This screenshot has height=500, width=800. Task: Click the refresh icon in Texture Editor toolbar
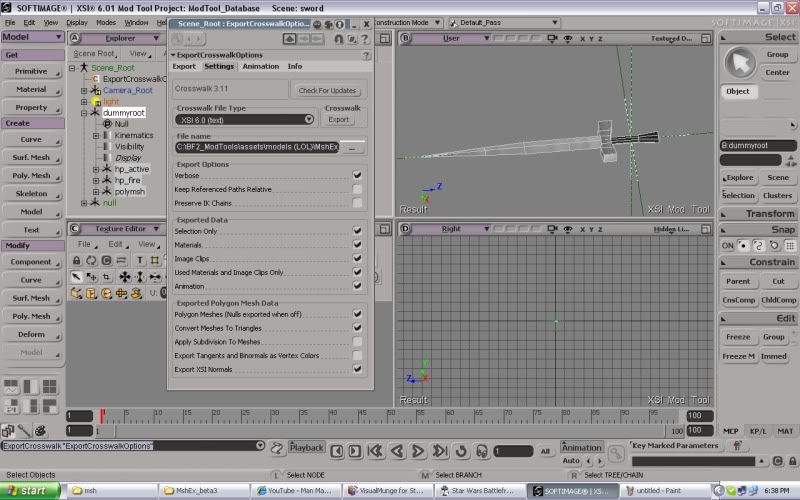[91, 260]
